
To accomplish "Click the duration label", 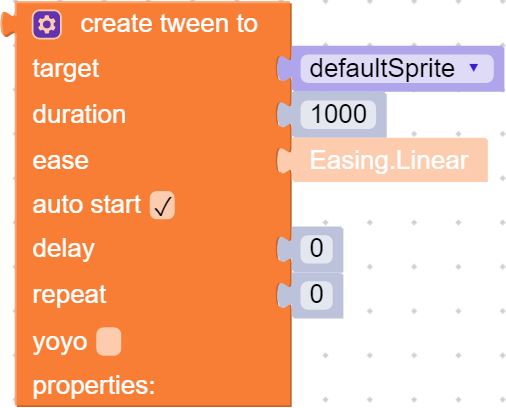I will pos(79,114).
